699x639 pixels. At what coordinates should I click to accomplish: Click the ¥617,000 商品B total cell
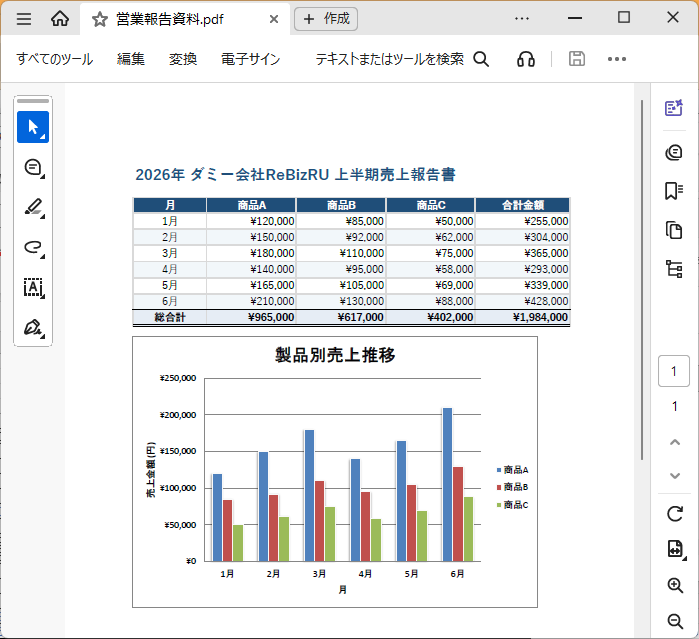tap(341, 317)
